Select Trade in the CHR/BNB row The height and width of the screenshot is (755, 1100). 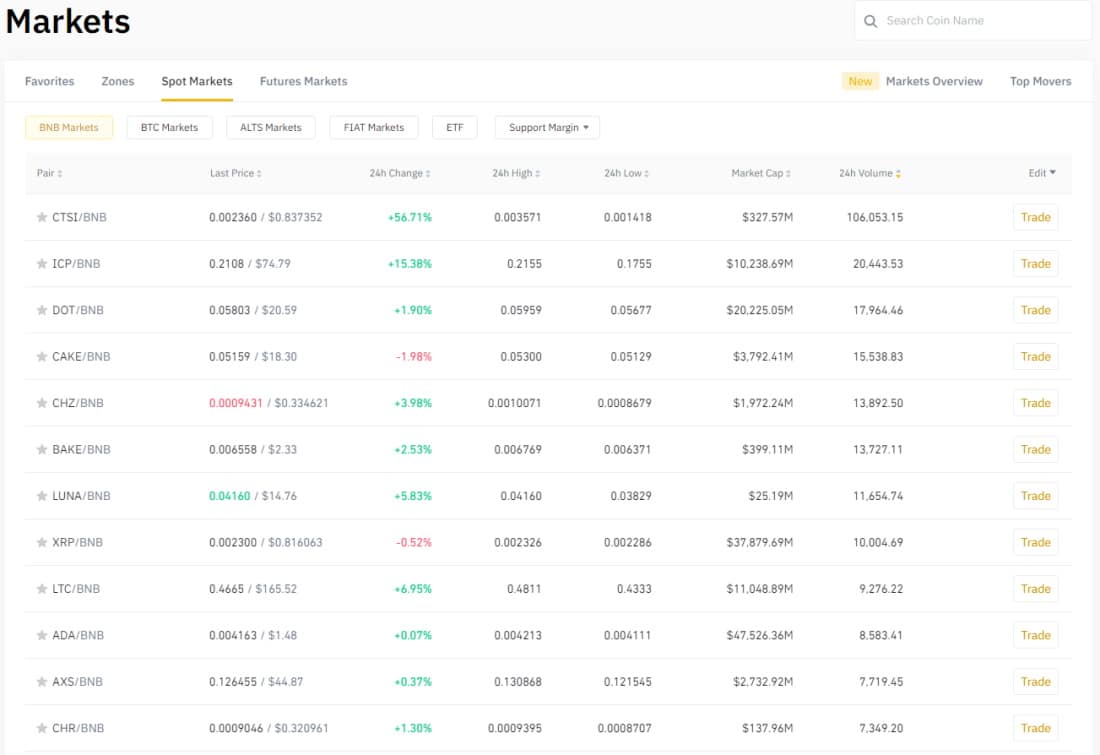pos(1035,728)
